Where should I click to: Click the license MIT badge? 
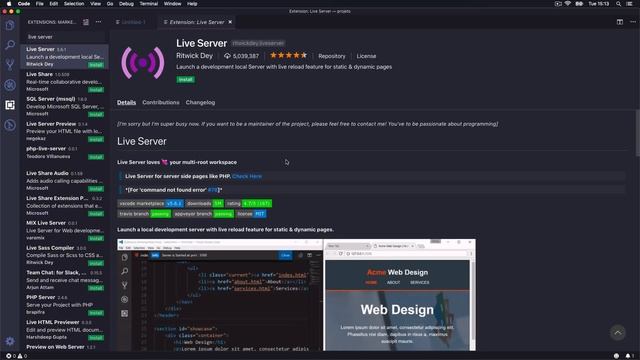(x=251, y=213)
